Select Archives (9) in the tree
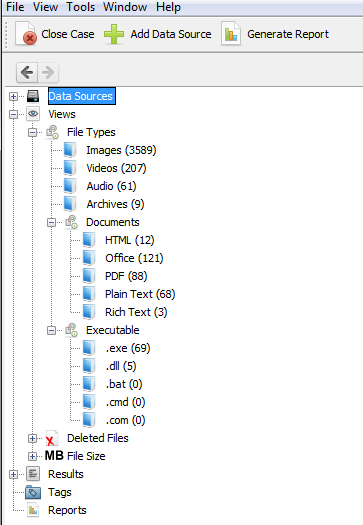This screenshot has width=363, height=525. click(x=115, y=204)
